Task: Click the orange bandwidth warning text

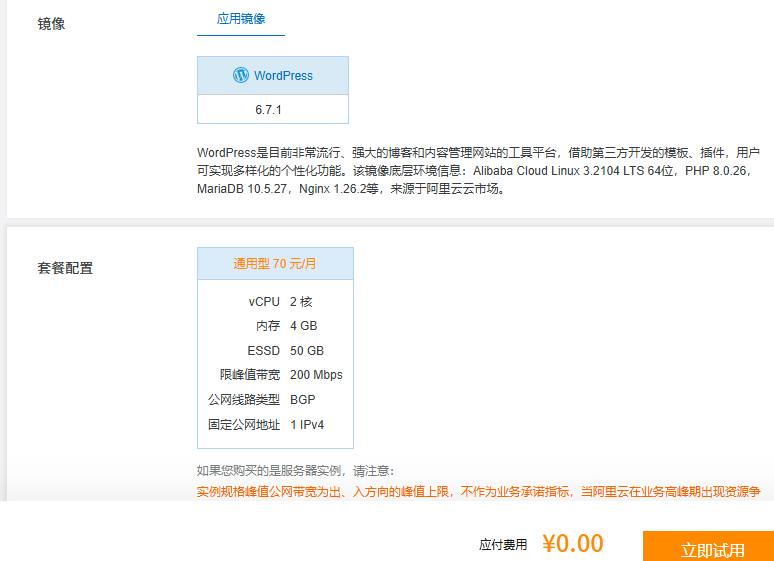Action: coord(478,491)
